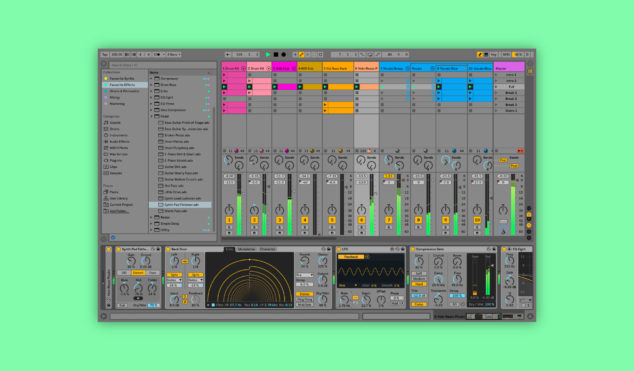Open the User Library place
Screen dimensions: 634x371
tap(116, 198)
